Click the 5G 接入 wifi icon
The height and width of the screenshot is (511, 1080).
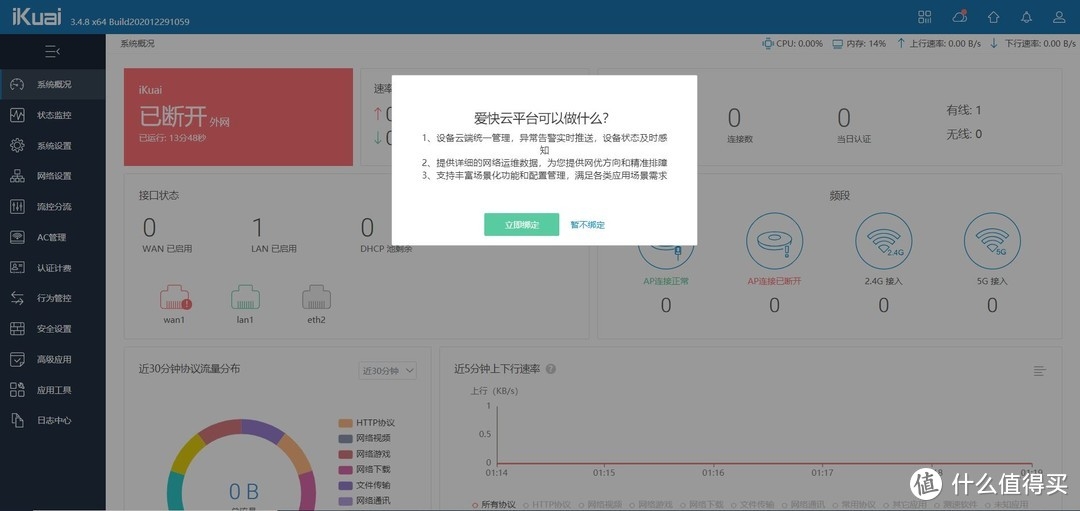coord(993,240)
